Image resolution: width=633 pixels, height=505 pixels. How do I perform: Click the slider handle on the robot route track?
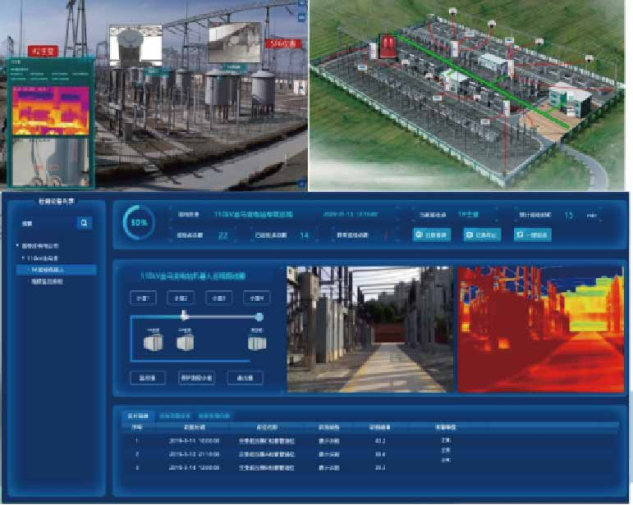(x=184, y=316)
